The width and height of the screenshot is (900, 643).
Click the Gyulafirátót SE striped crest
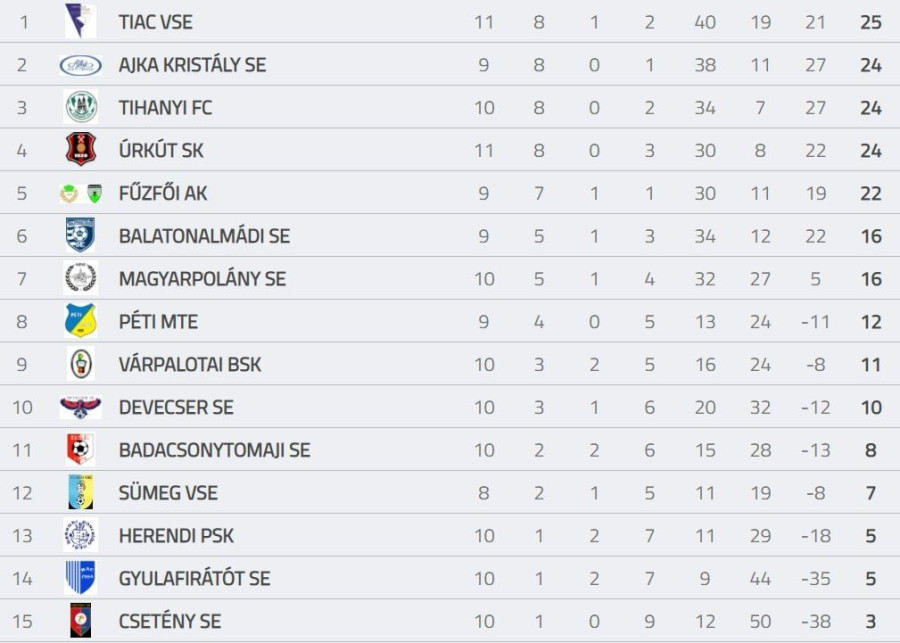80,578
